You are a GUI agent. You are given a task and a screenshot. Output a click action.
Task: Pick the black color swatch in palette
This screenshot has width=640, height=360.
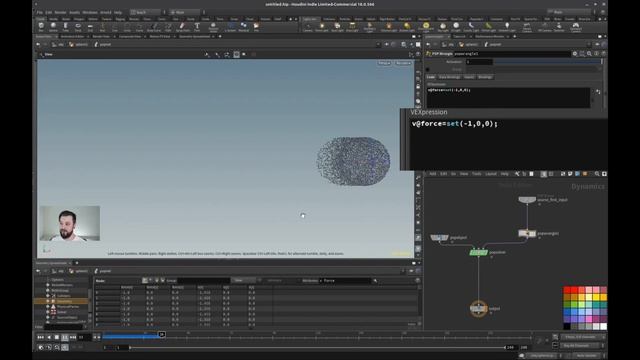(567, 326)
